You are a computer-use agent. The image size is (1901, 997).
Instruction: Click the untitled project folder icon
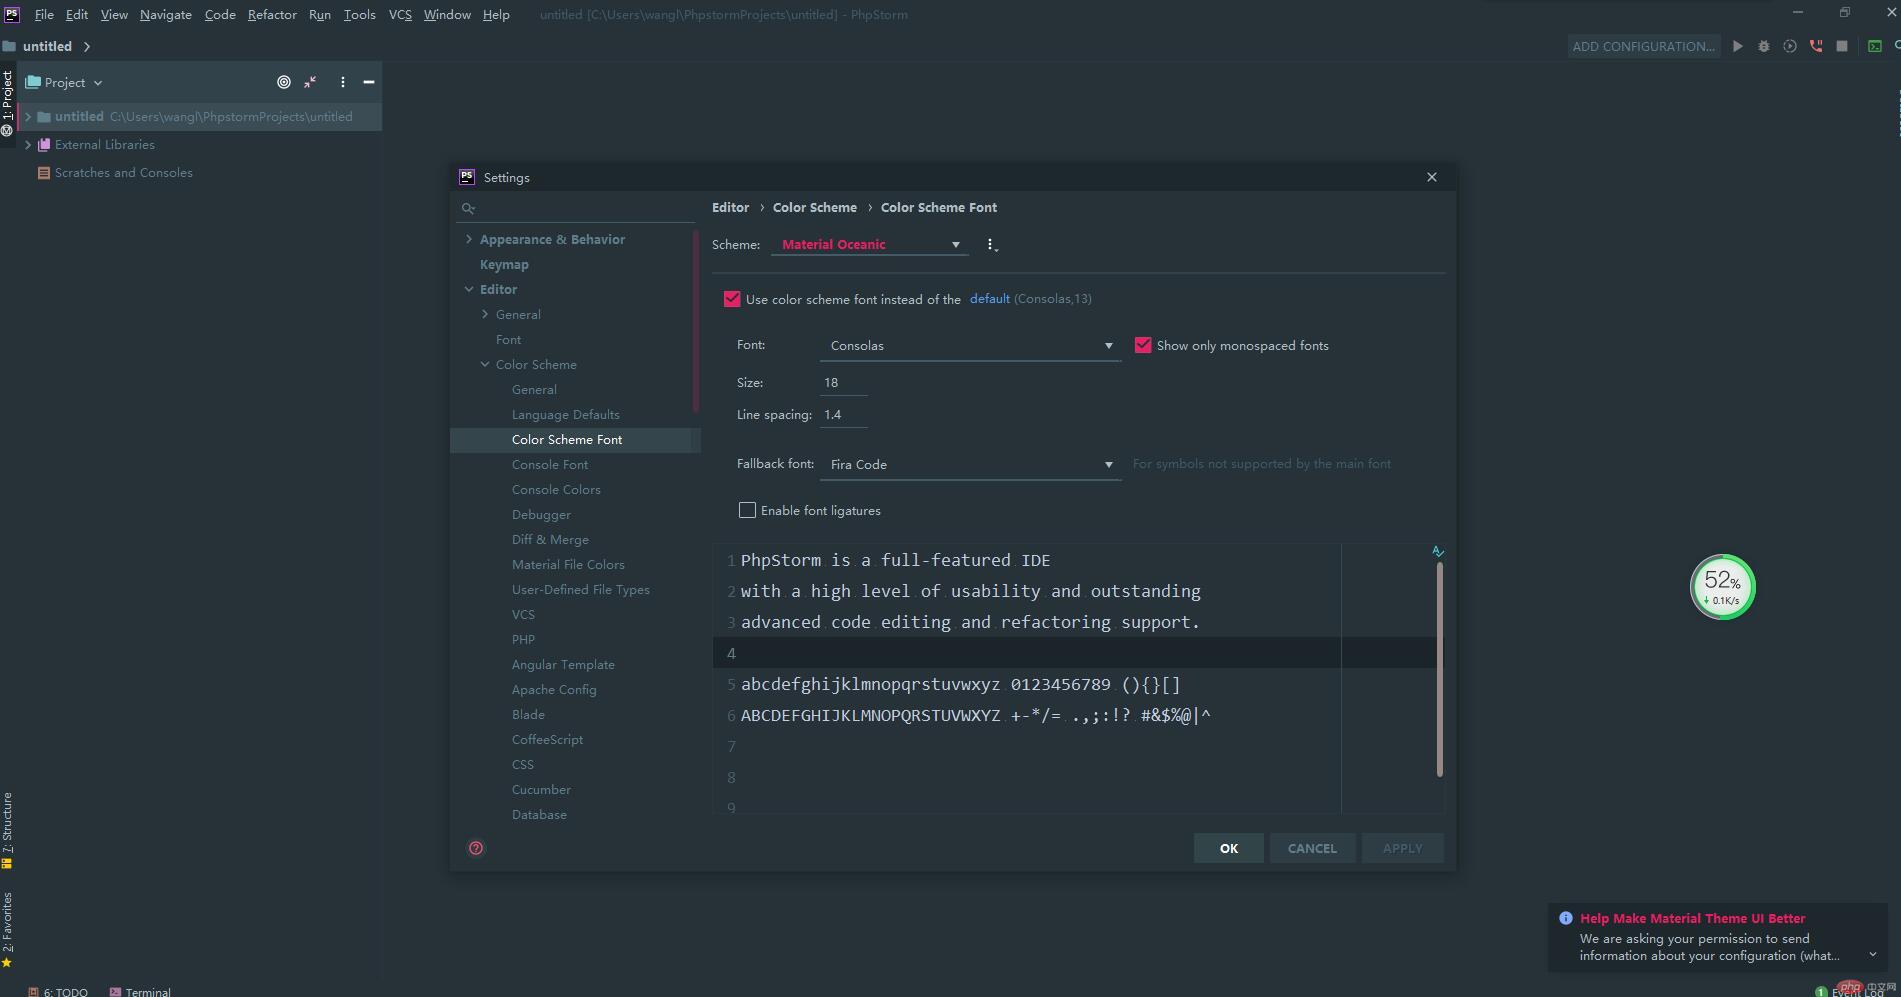pos(44,117)
